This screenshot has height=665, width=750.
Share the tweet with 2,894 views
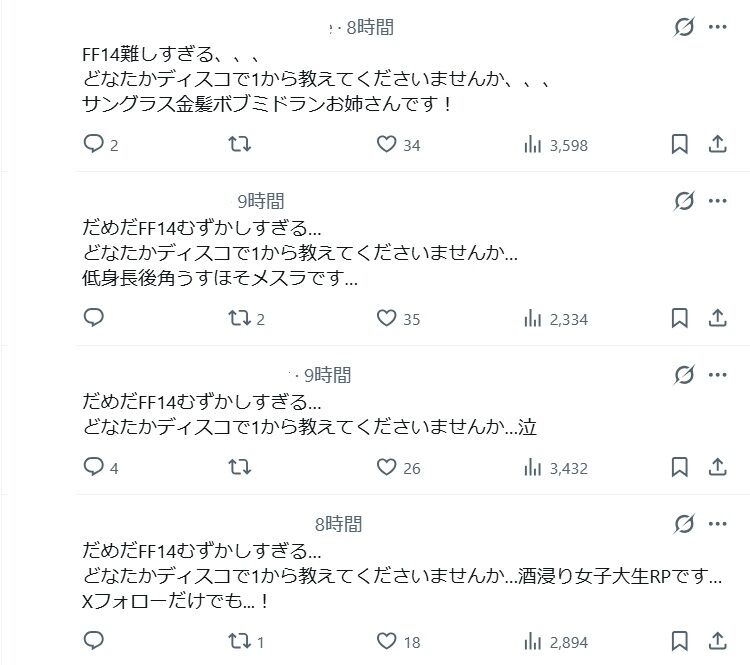(x=717, y=641)
